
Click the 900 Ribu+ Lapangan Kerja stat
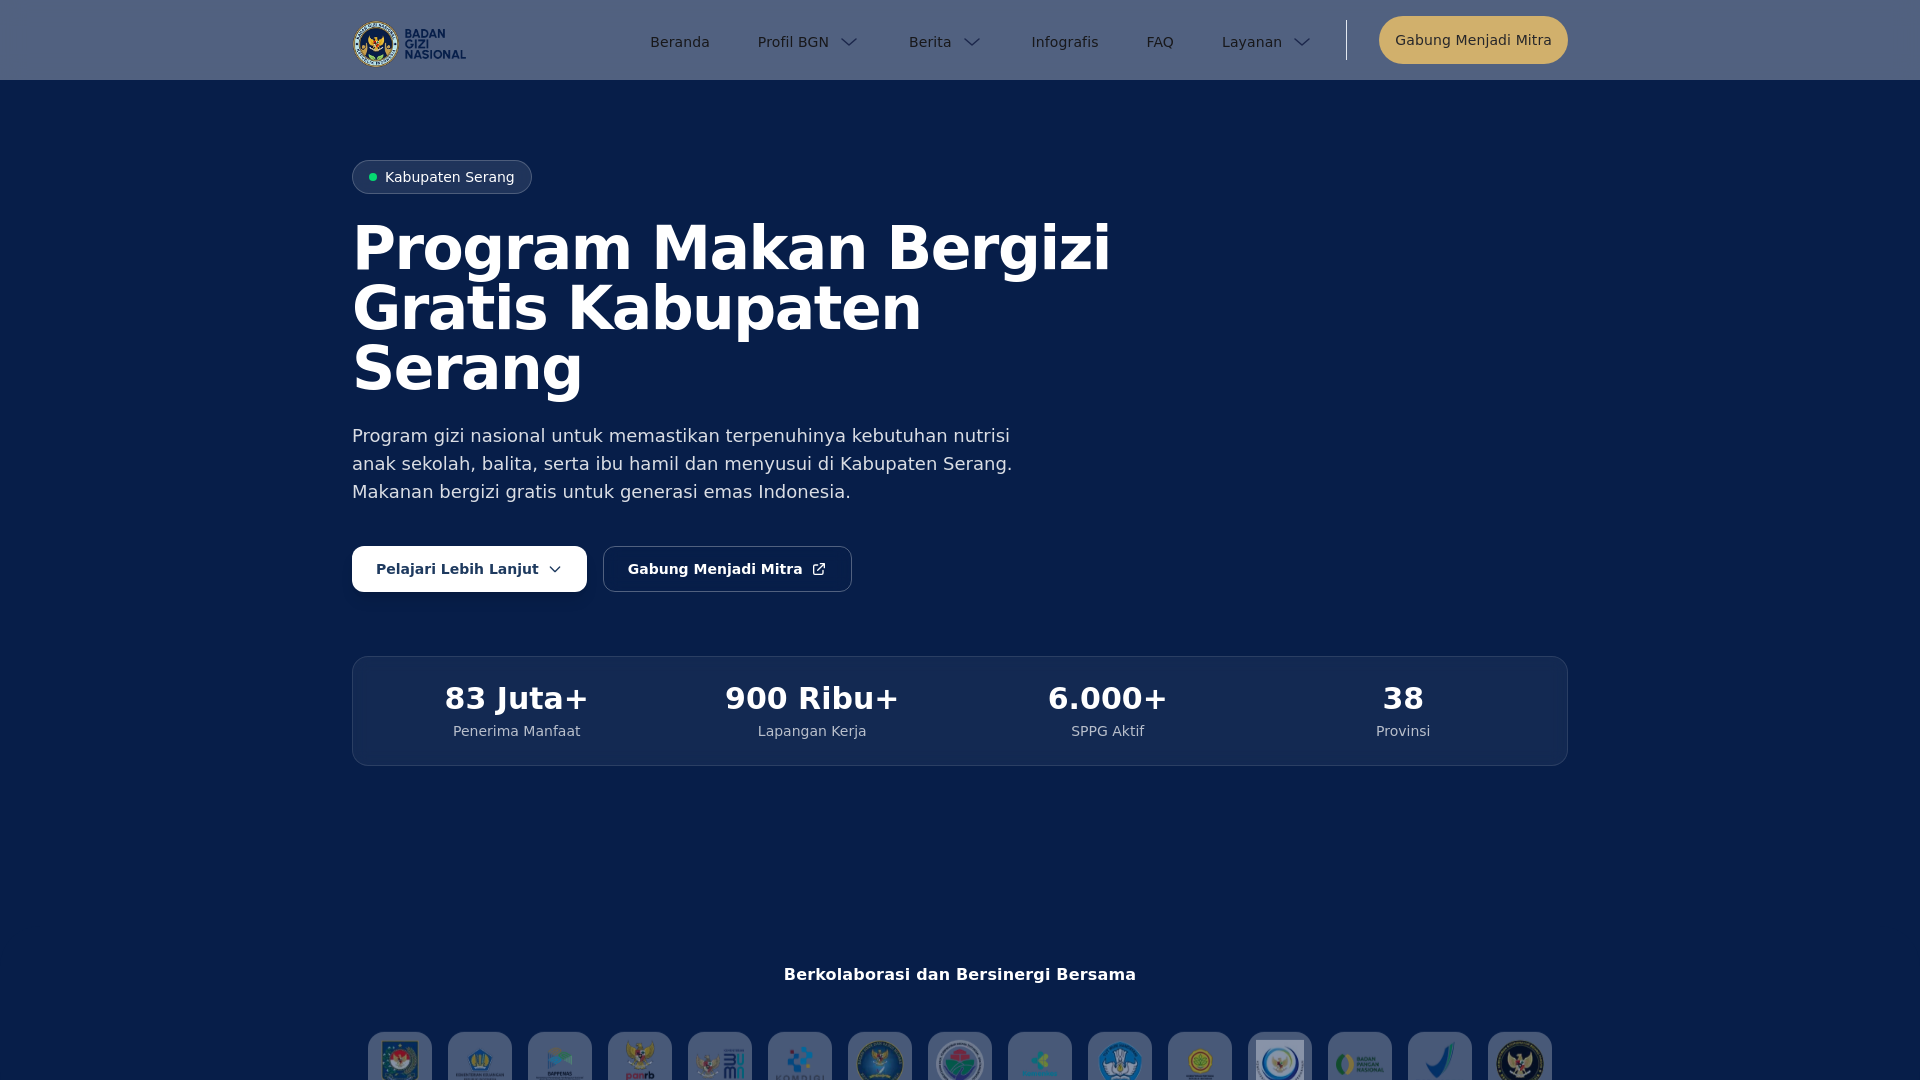[x=812, y=711]
